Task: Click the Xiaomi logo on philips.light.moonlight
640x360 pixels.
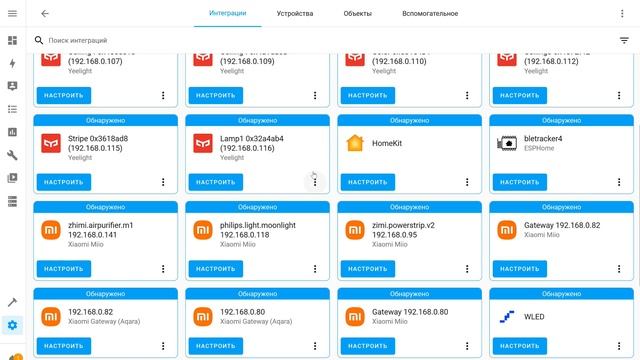Action: (x=203, y=230)
